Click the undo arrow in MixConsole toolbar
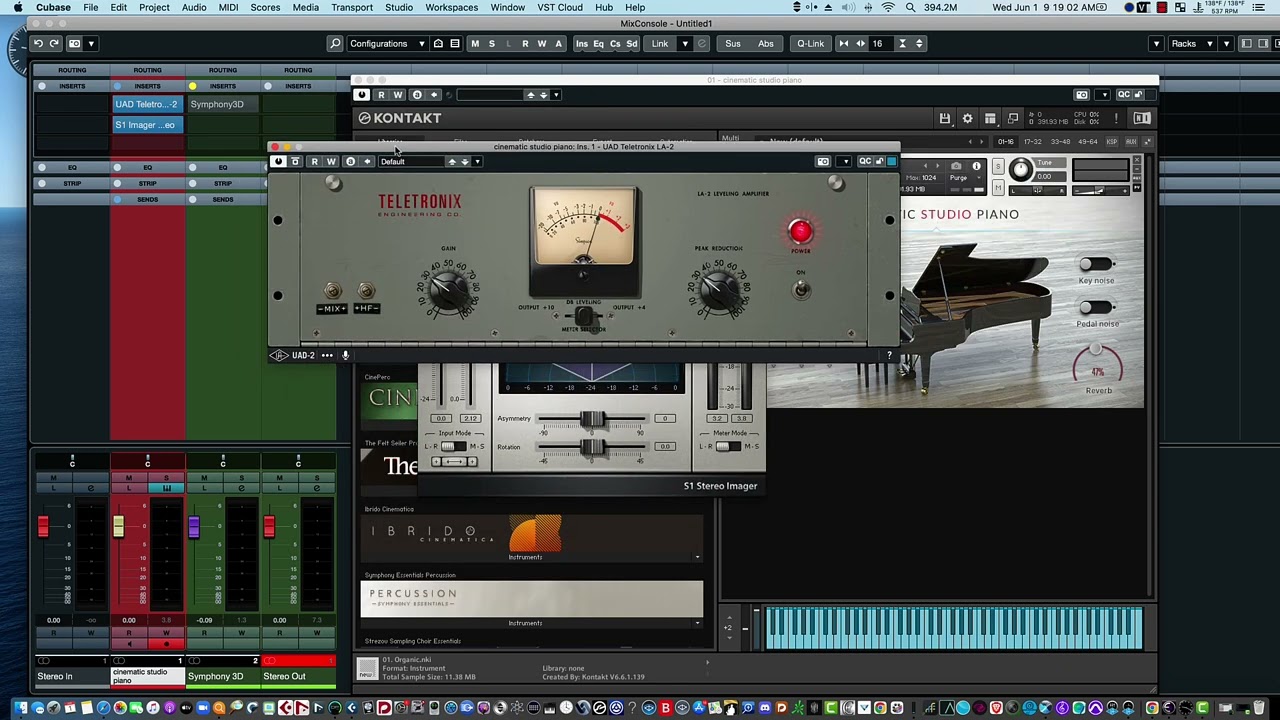 pyautogui.click(x=38, y=43)
